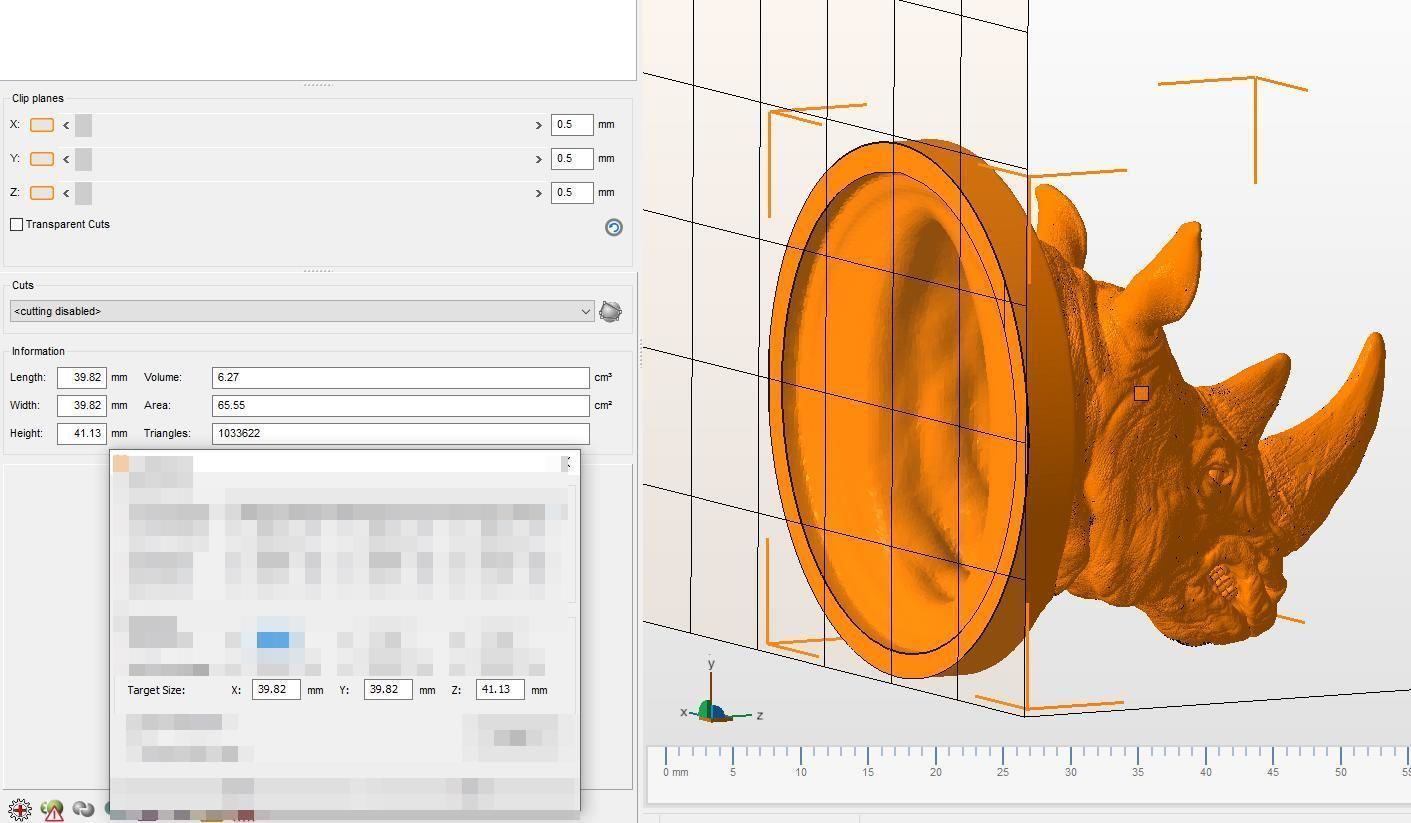The image size is (1411, 823).
Task: Click the Length value field
Action: click(x=82, y=378)
